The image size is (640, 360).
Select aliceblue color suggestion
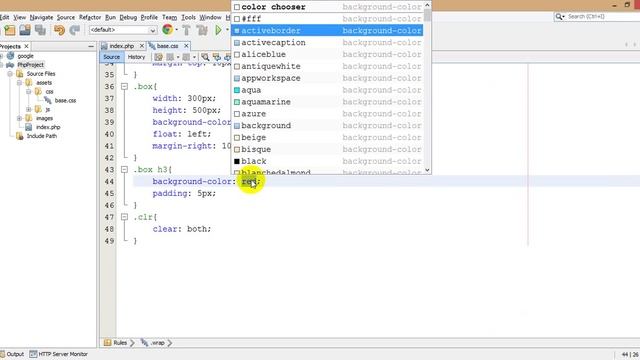pyautogui.click(x=327, y=54)
